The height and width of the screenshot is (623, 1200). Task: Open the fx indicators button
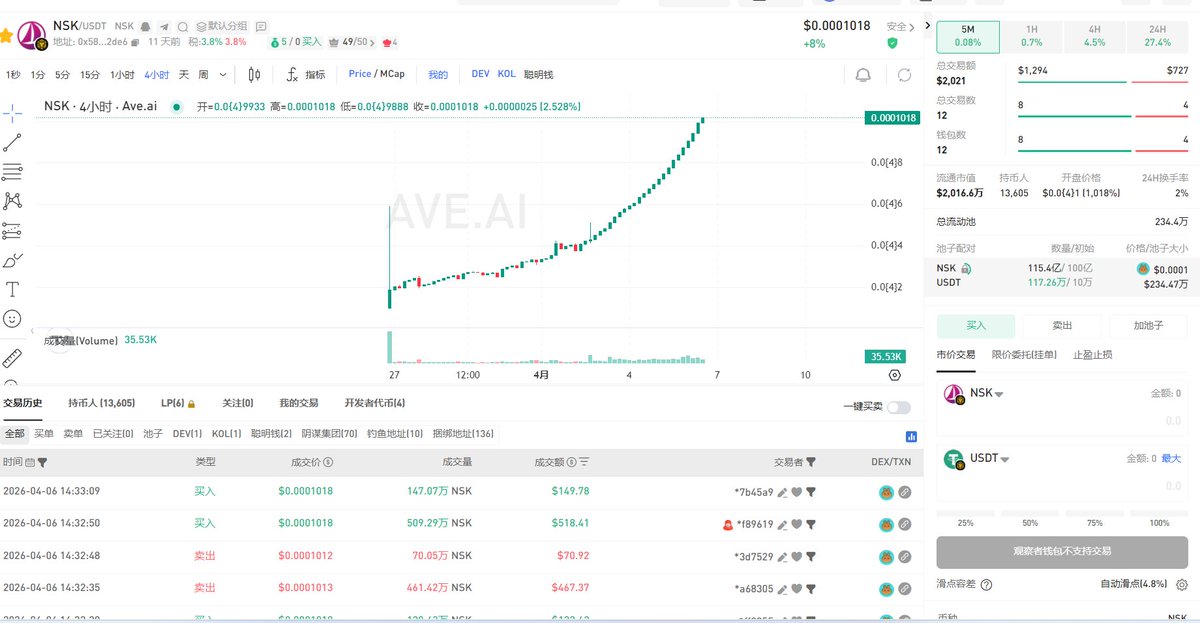(x=306, y=74)
